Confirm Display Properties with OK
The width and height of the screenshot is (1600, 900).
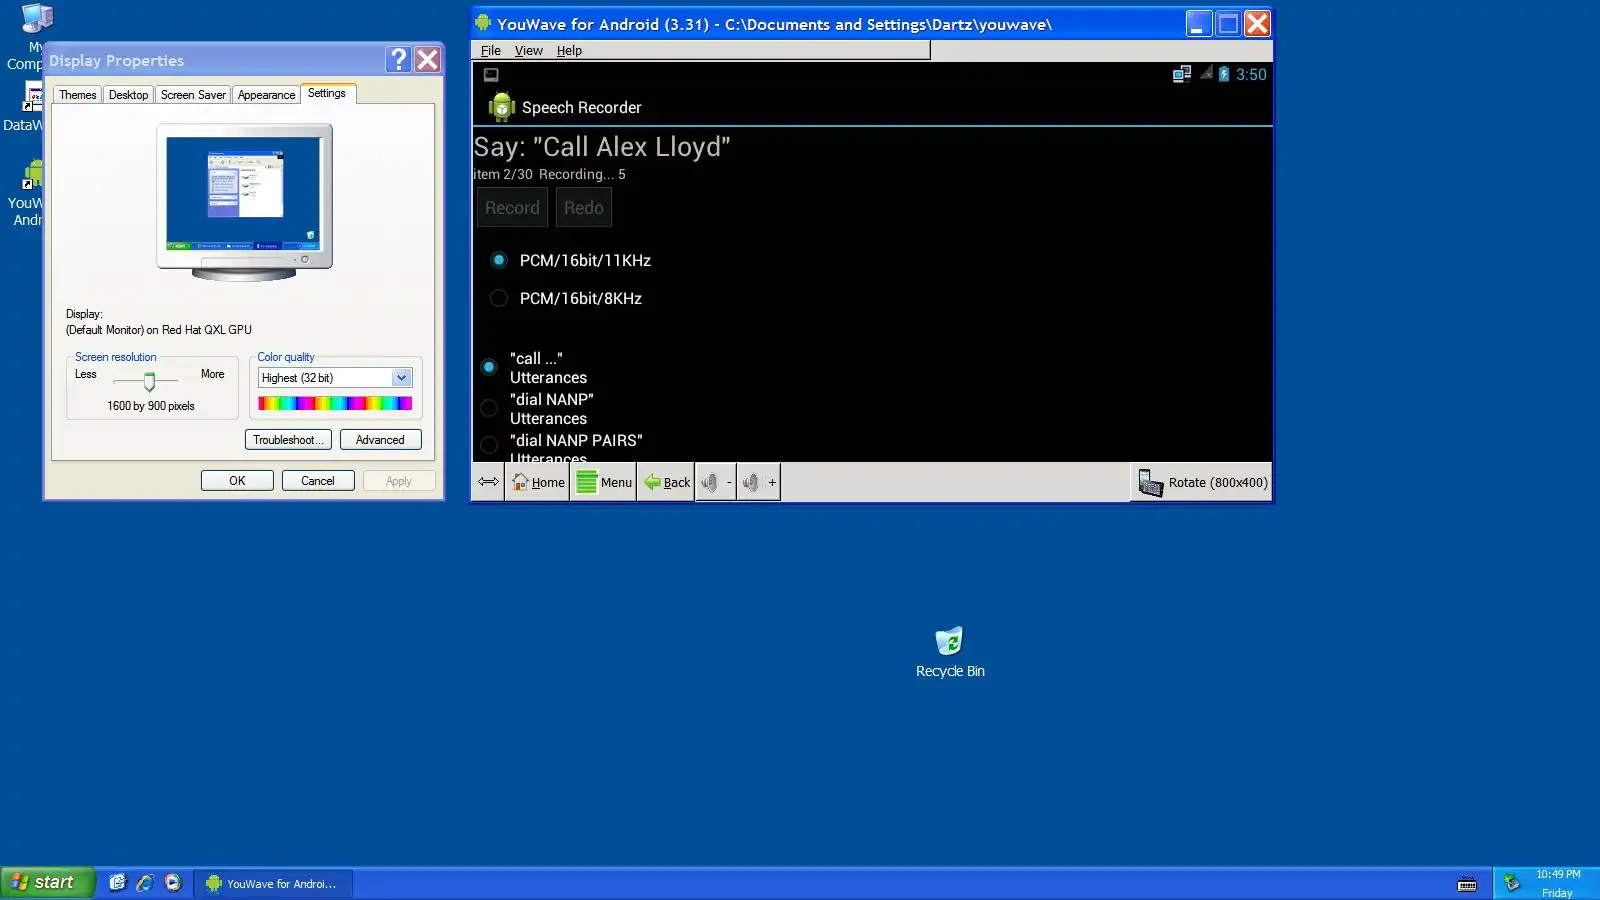(237, 481)
